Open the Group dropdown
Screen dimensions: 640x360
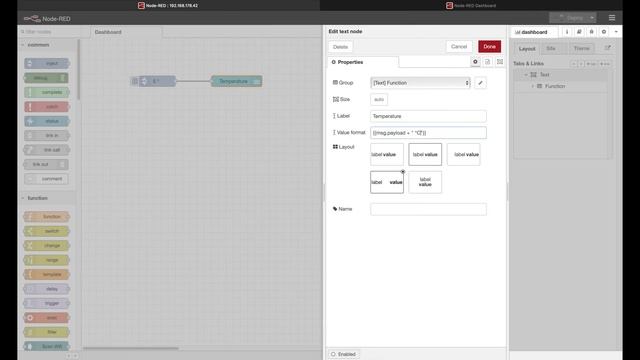point(420,83)
